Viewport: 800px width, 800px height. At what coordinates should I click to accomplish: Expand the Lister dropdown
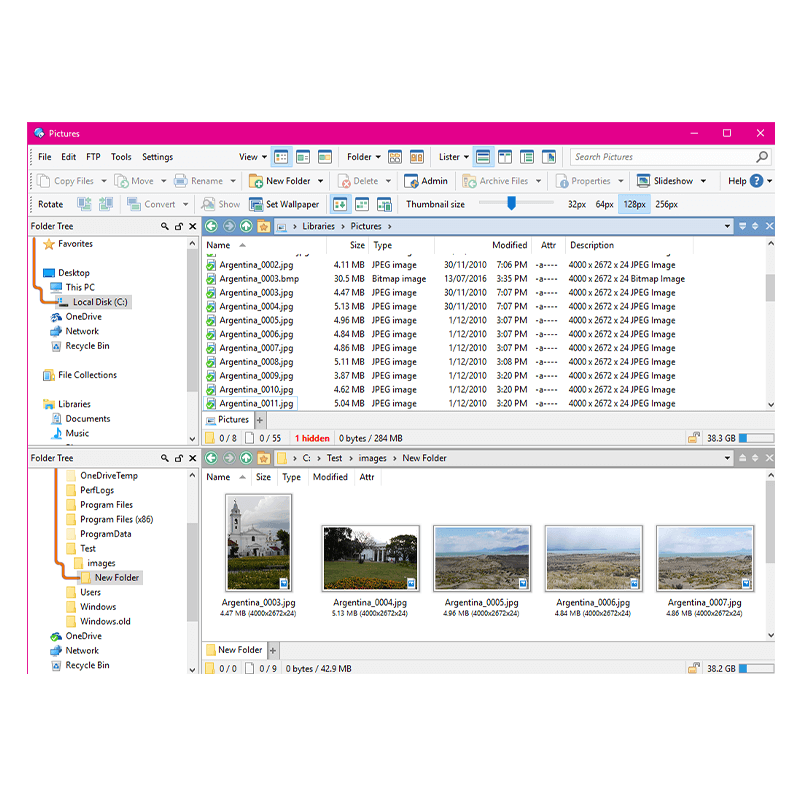(453, 157)
